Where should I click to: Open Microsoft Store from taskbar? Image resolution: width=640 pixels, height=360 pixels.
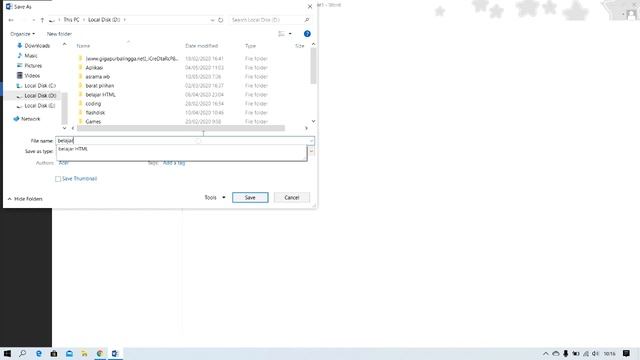tap(54, 353)
